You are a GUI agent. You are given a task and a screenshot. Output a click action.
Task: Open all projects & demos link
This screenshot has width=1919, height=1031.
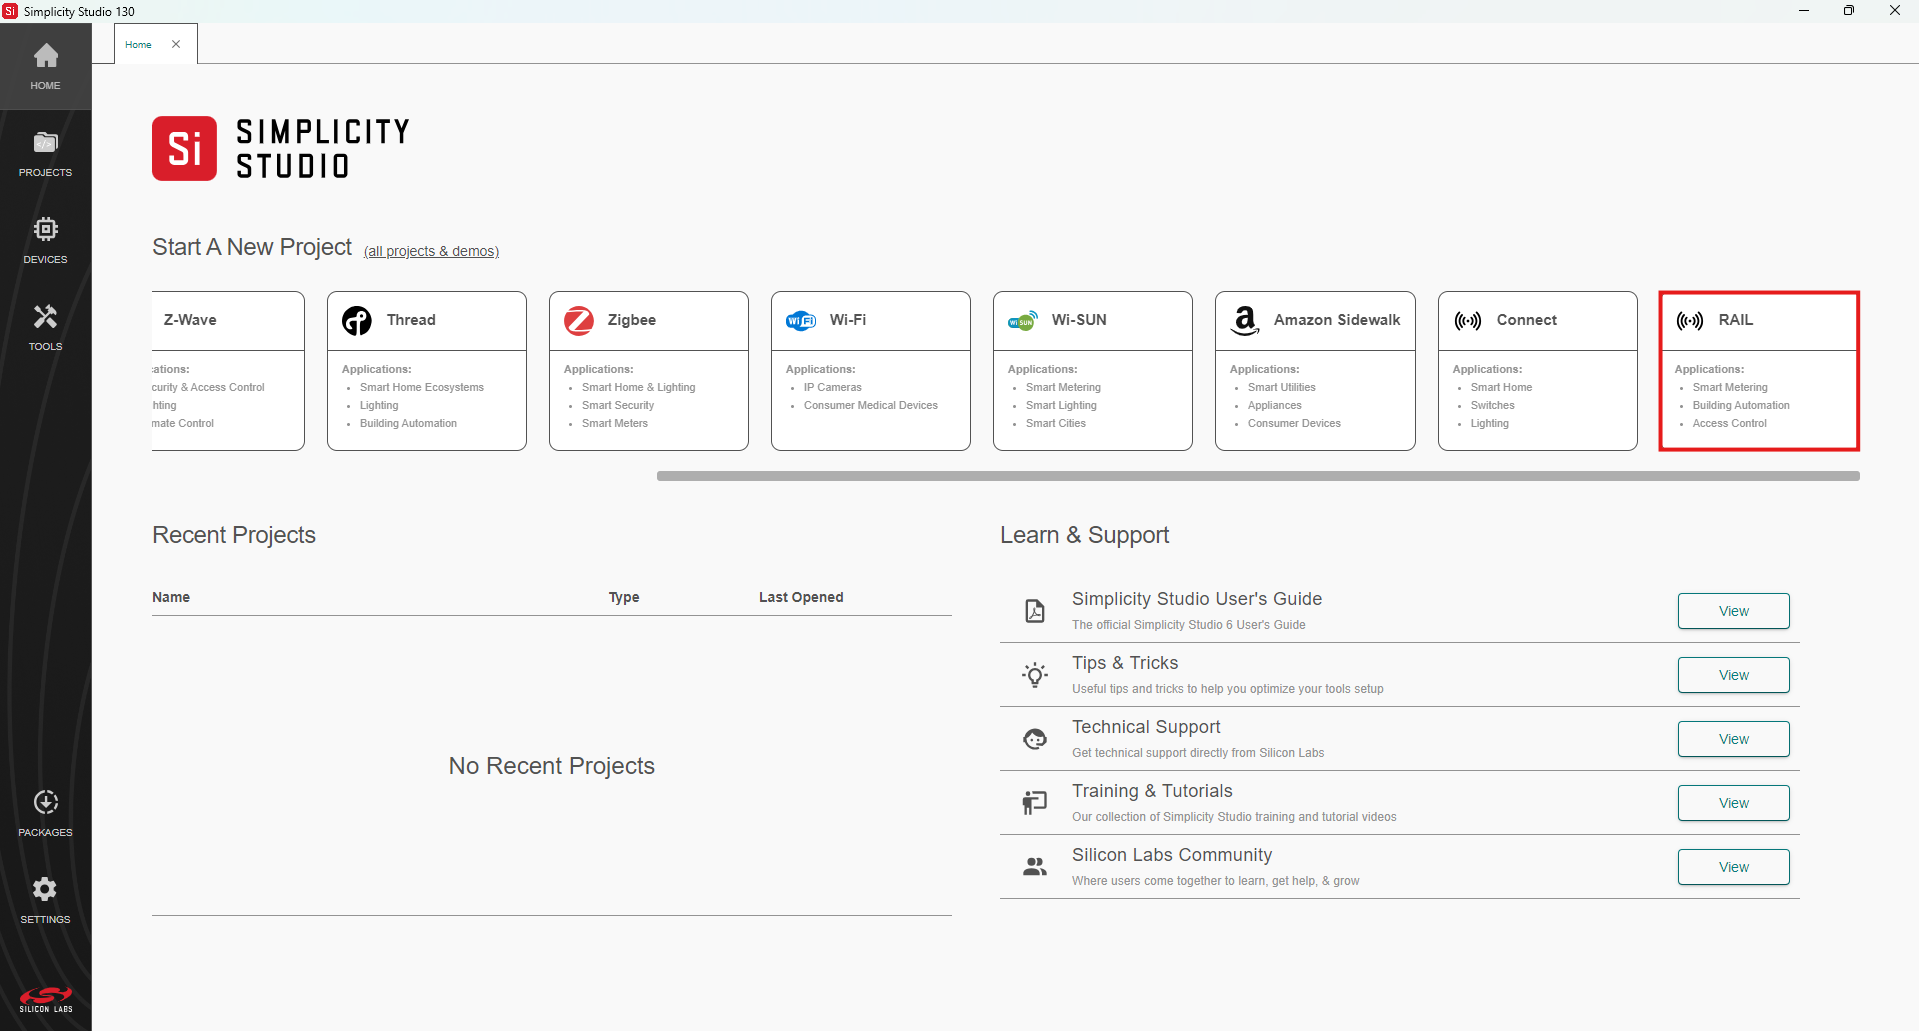coord(431,251)
